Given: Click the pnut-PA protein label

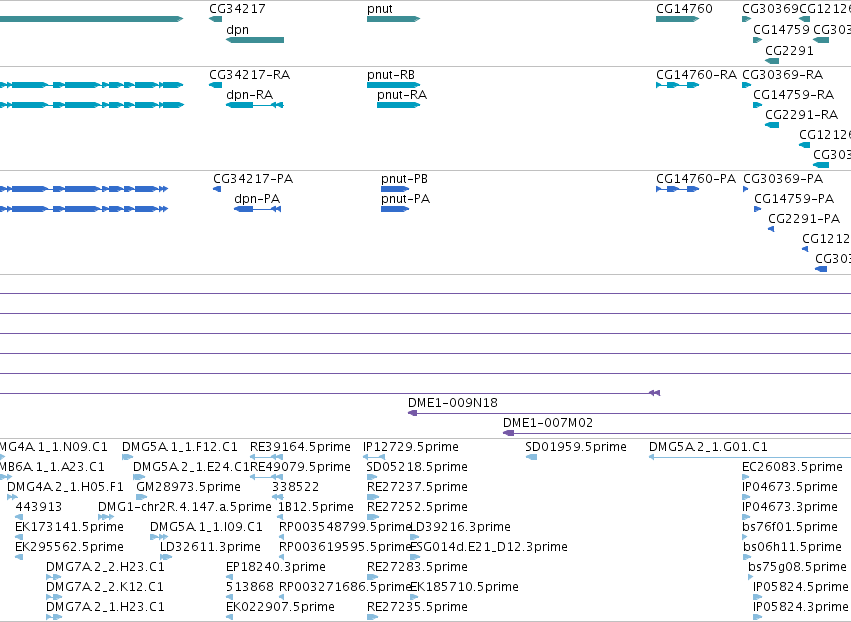Looking at the screenshot, I should point(405,199).
